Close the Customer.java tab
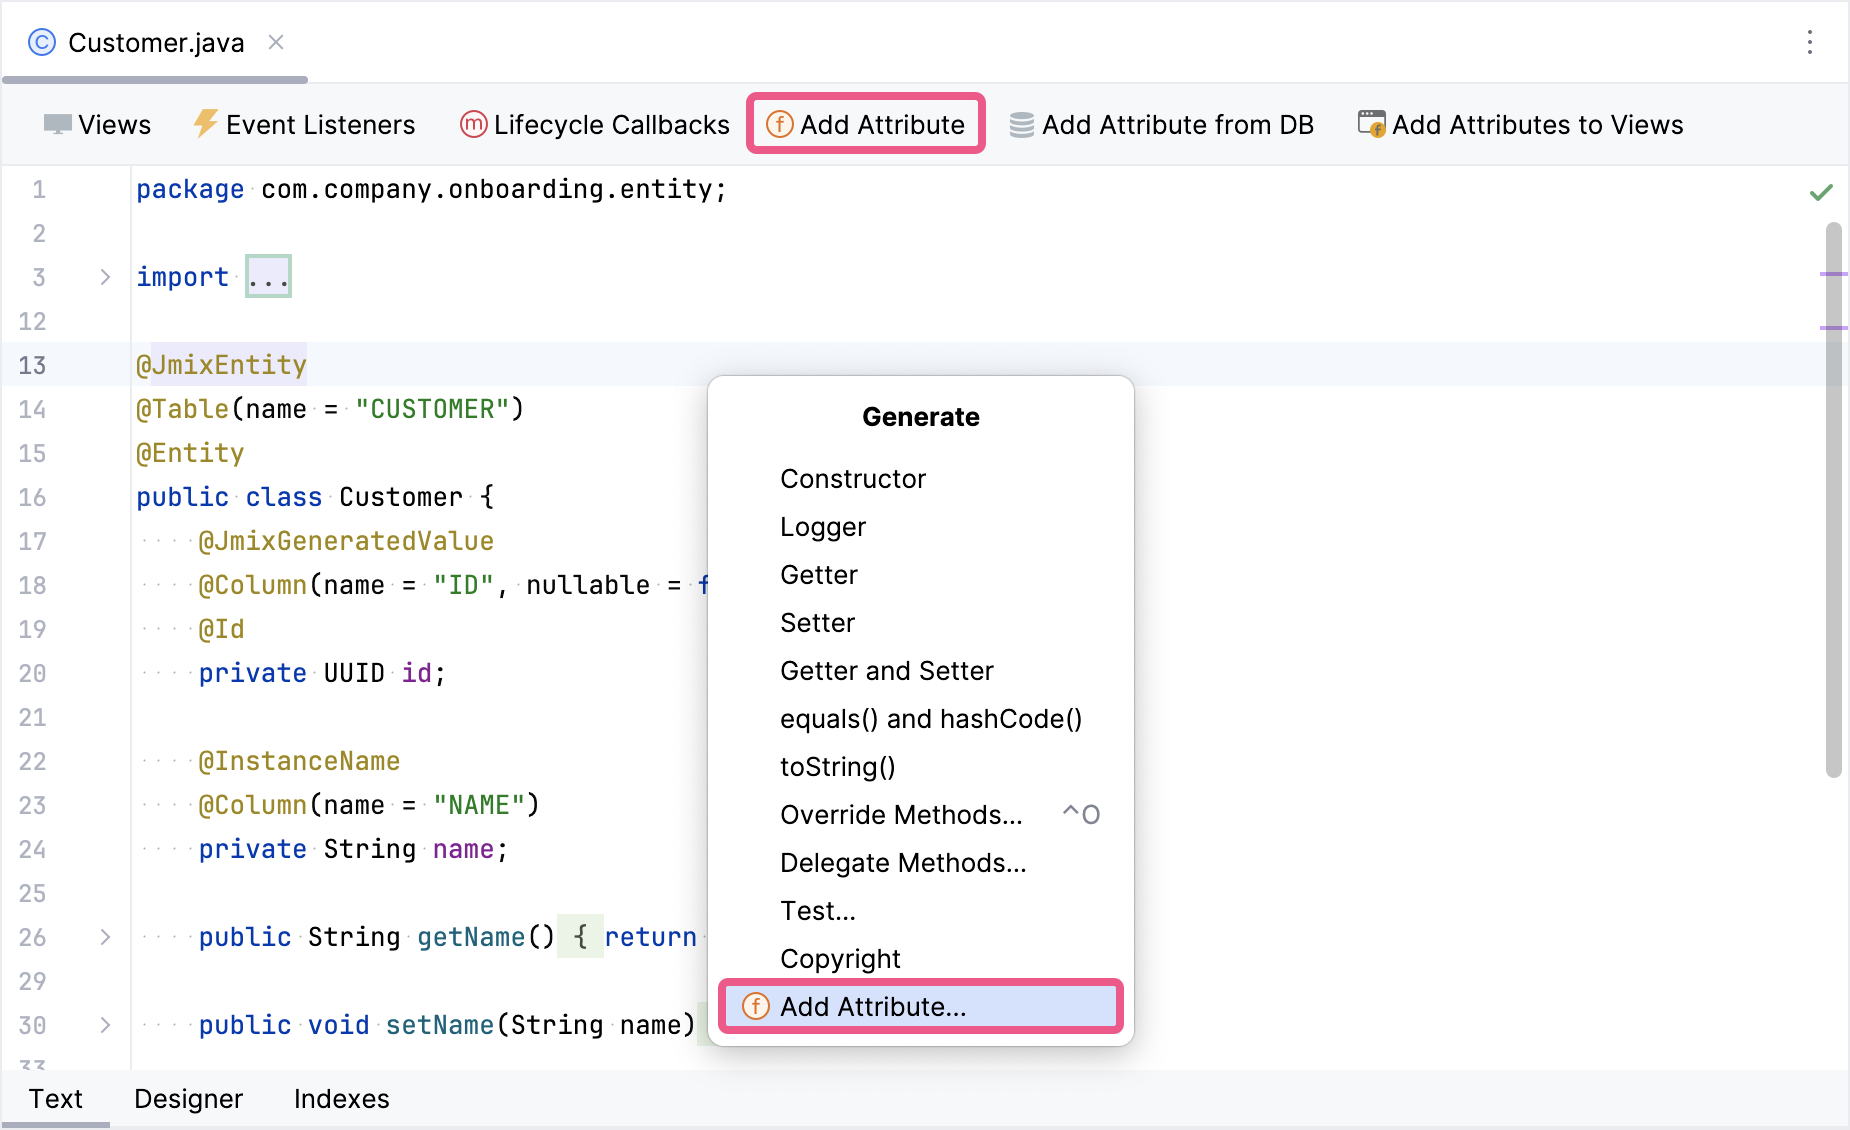1850x1130 pixels. click(x=276, y=42)
